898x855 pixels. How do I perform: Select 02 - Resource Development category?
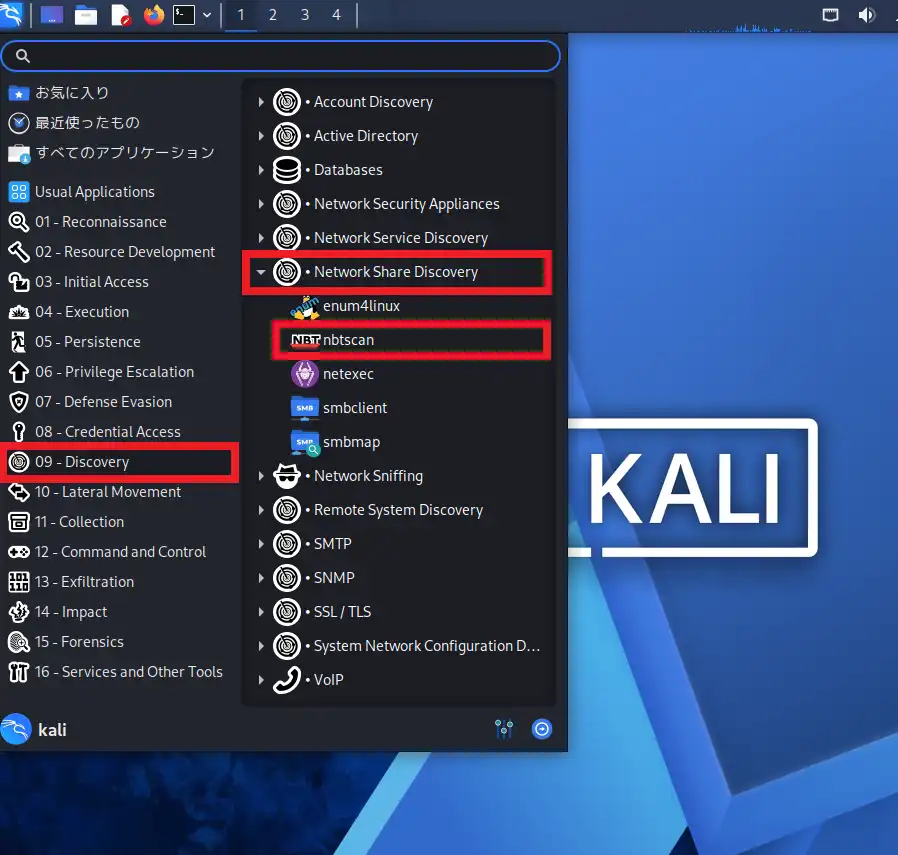pyautogui.click(x=120, y=252)
